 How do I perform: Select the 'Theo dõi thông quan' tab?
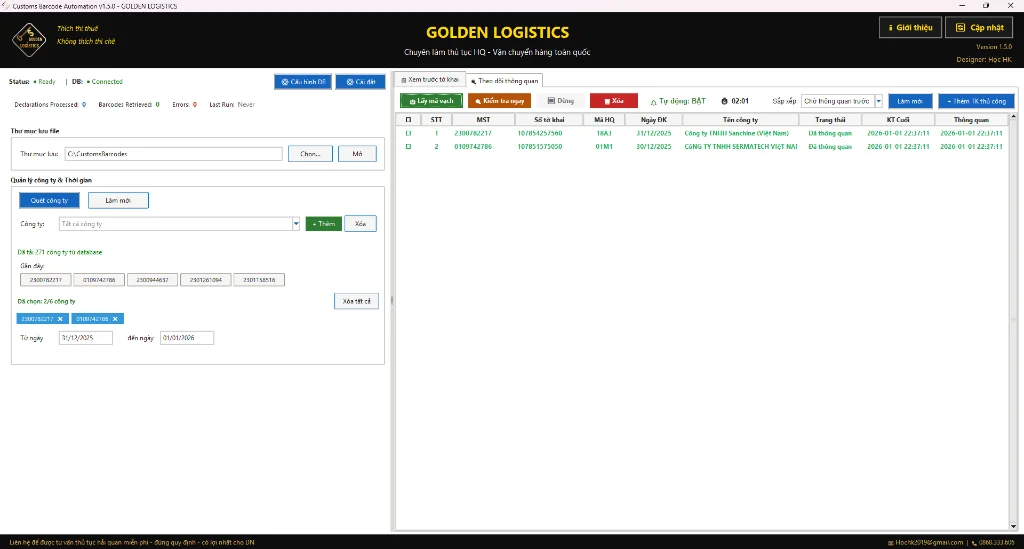coord(505,80)
